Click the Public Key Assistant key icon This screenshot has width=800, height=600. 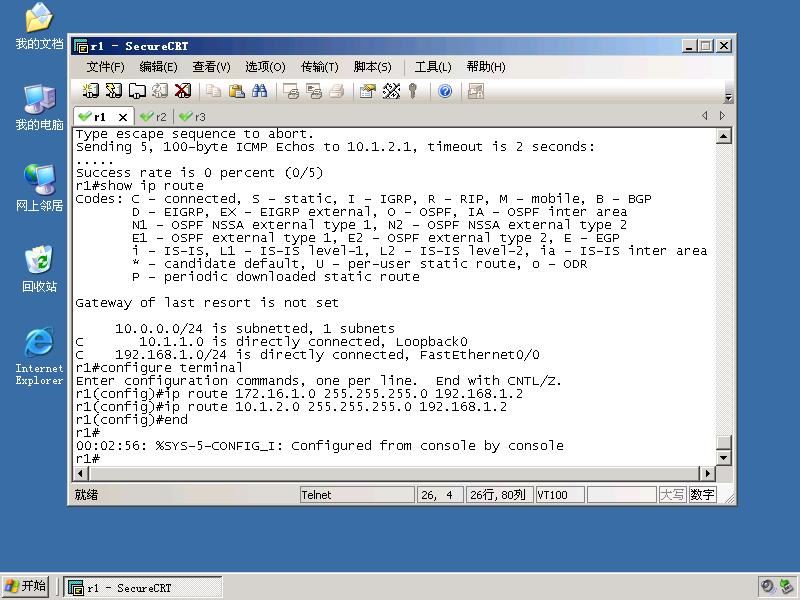pos(413,91)
